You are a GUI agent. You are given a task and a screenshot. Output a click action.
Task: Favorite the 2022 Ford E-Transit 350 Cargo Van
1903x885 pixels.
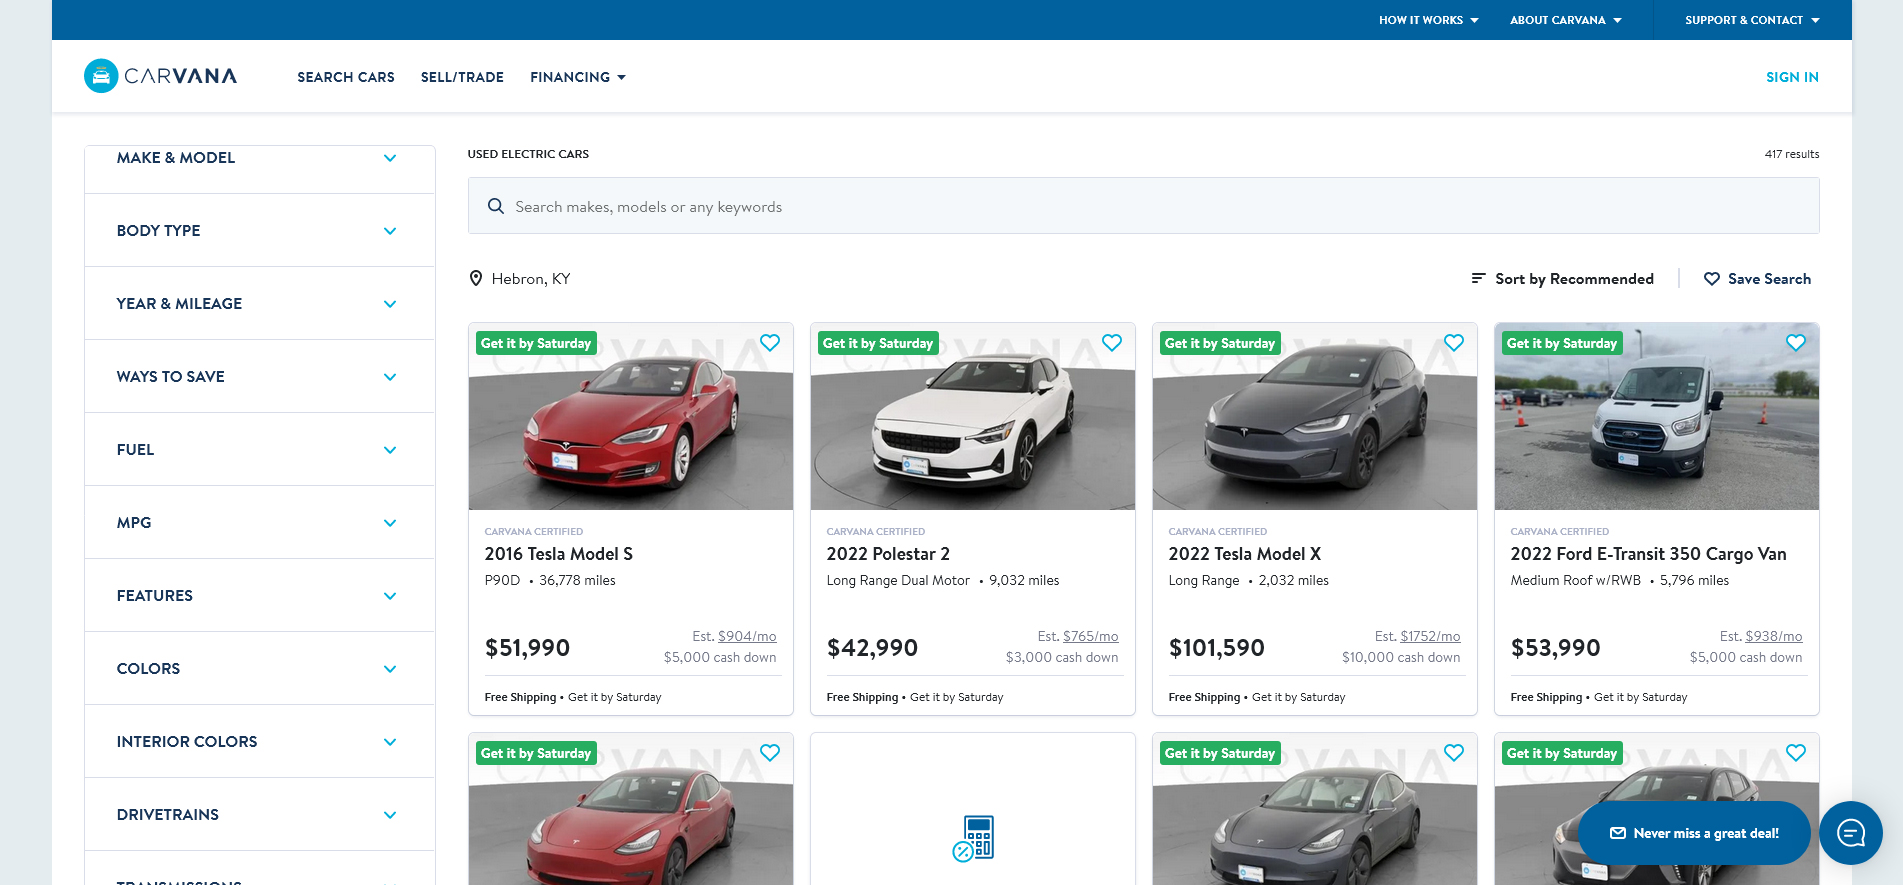click(x=1796, y=342)
